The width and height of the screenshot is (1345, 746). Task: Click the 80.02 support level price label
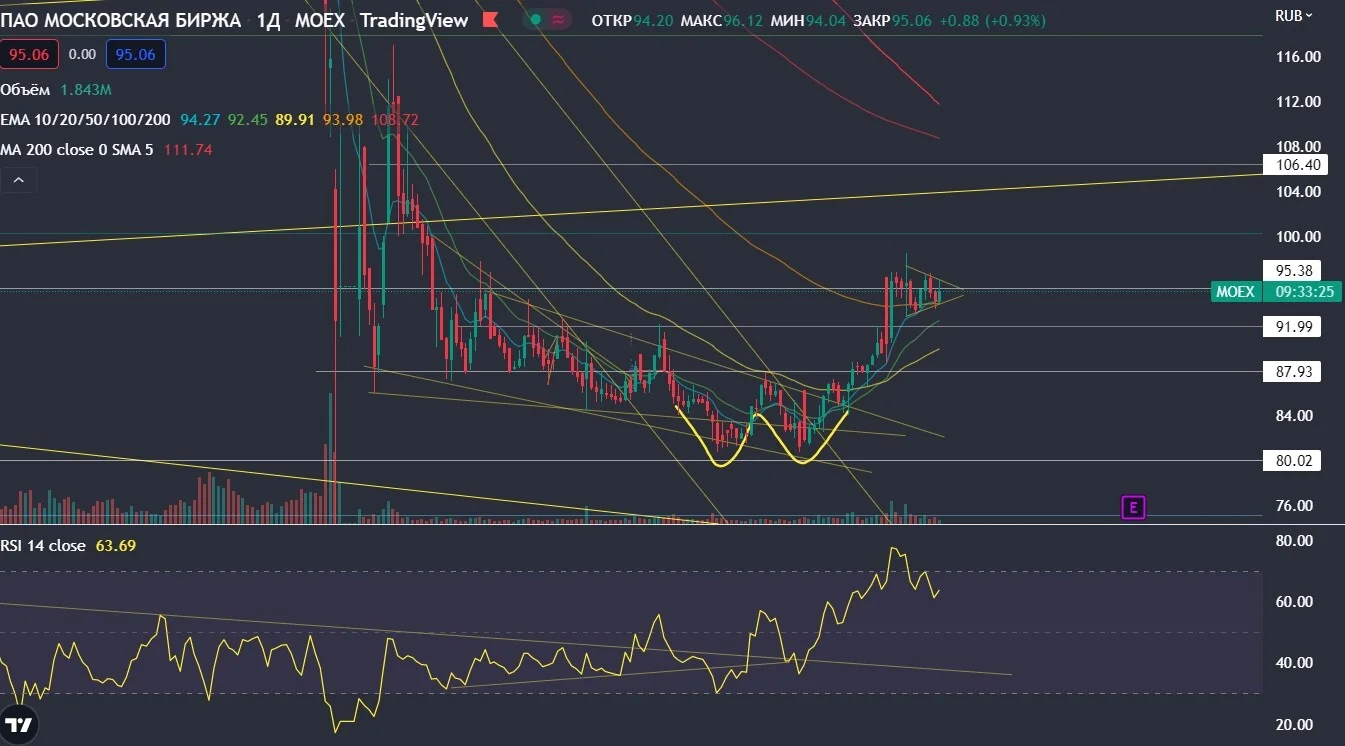coord(1292,461)
